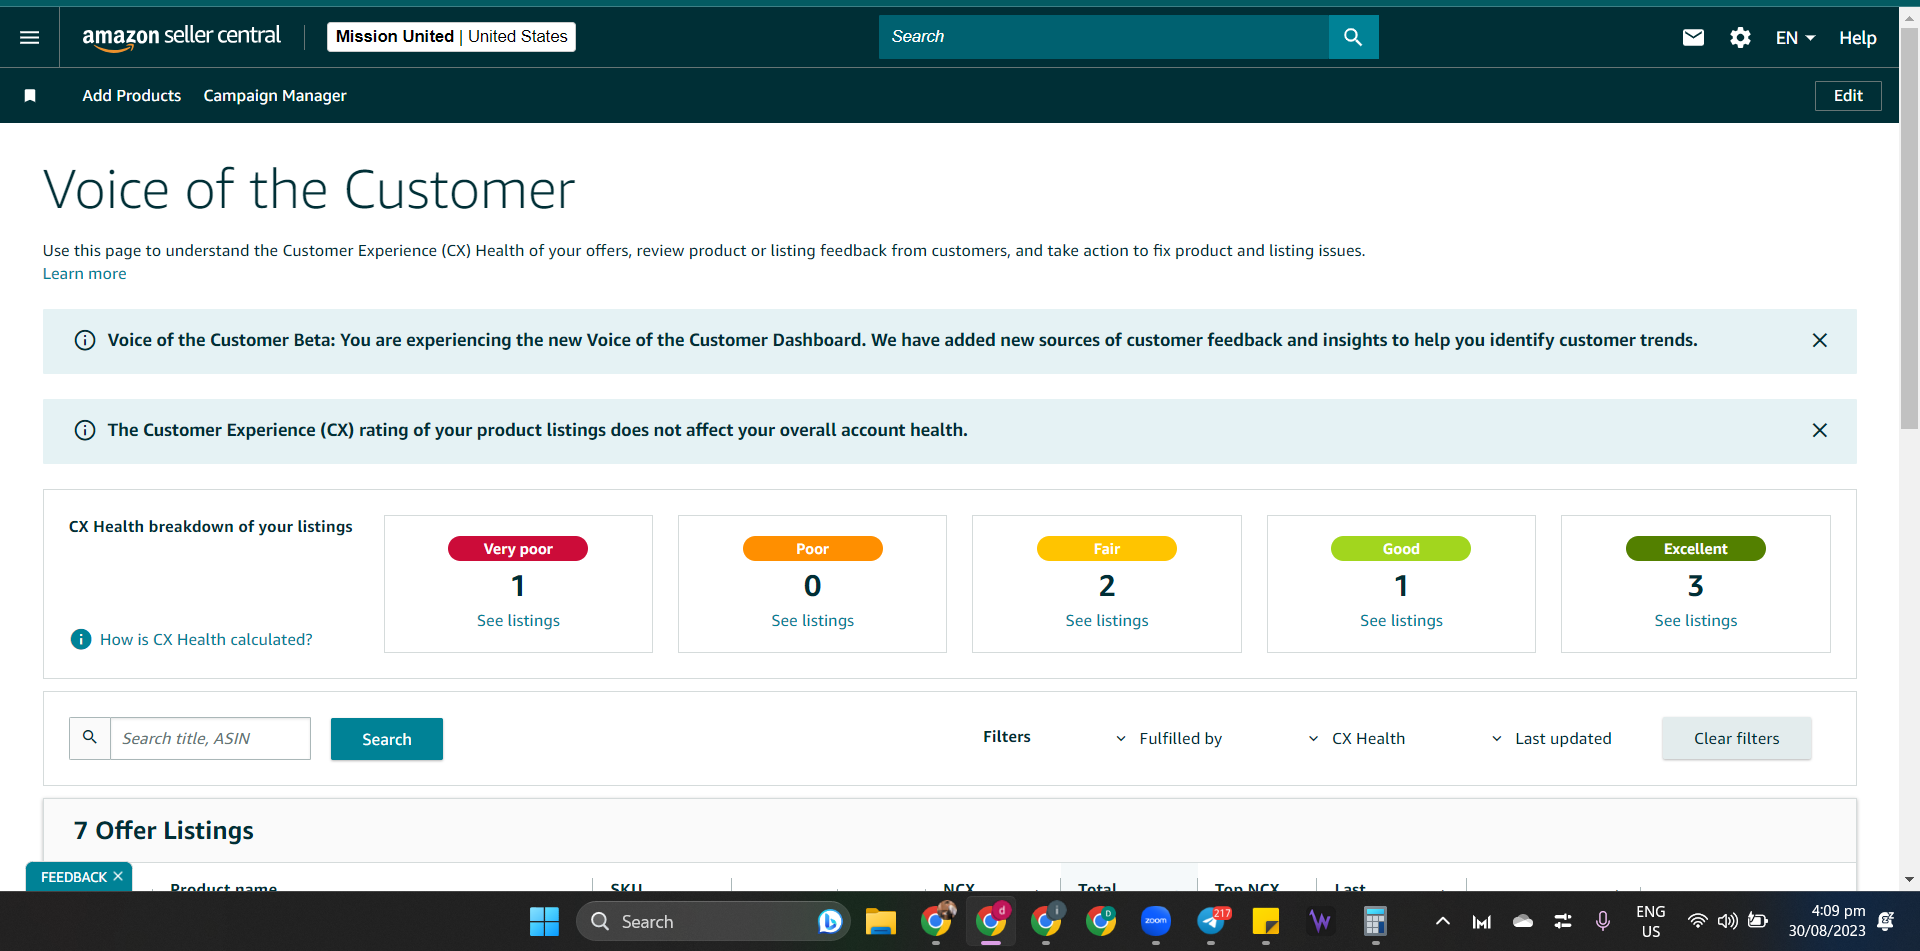The image size is (1920, 951).
Task: Follow the Learn more link
Action: click(84, 274)
